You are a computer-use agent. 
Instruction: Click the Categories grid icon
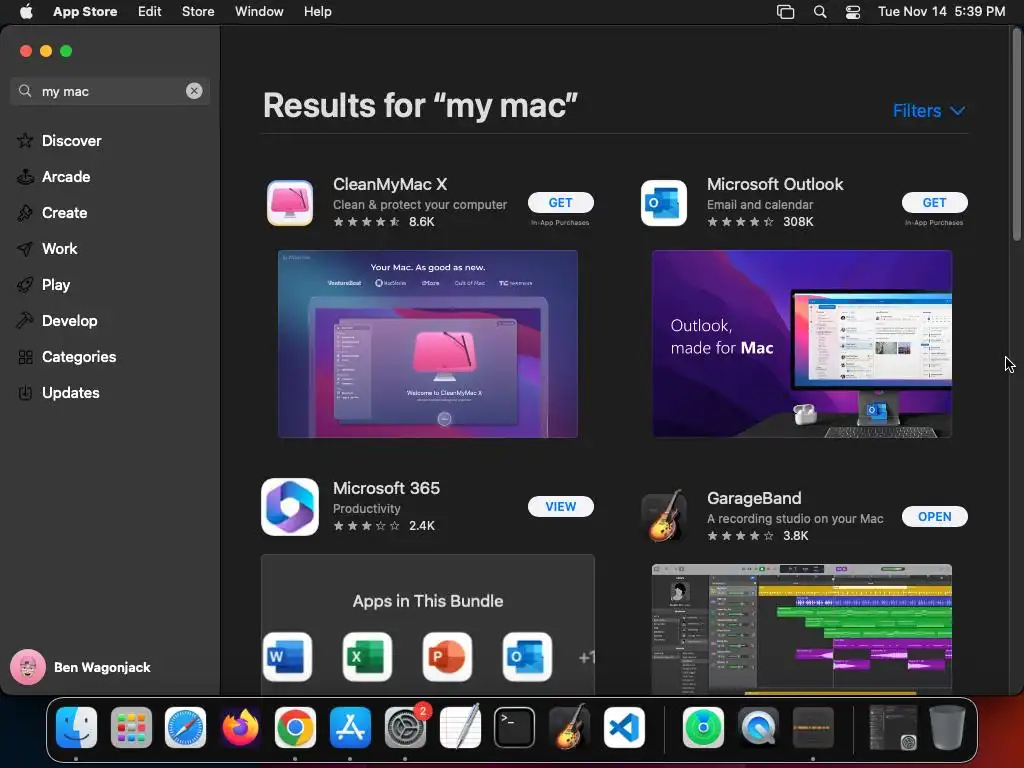pyautogui.click(x=25, y=357)
